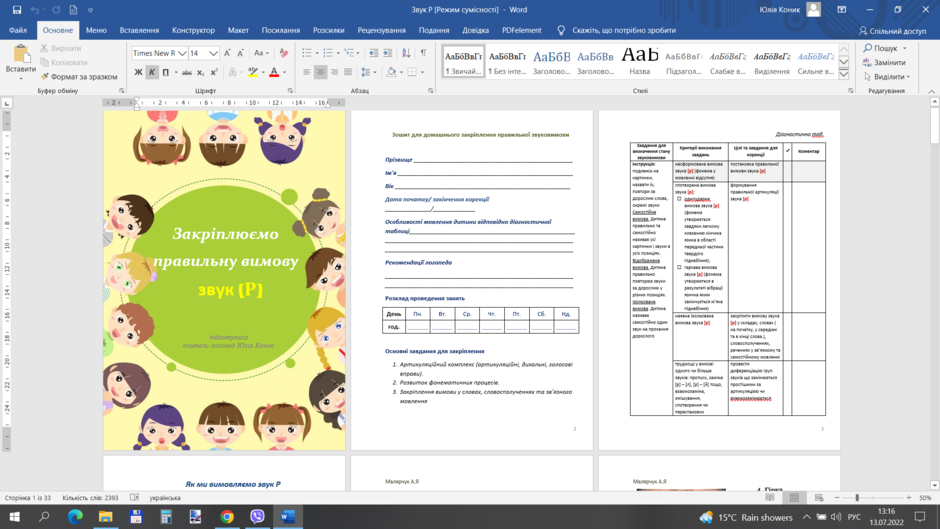Copy the selection using Копіювати
Screen dimensions: 940x529
click(64, 62)
